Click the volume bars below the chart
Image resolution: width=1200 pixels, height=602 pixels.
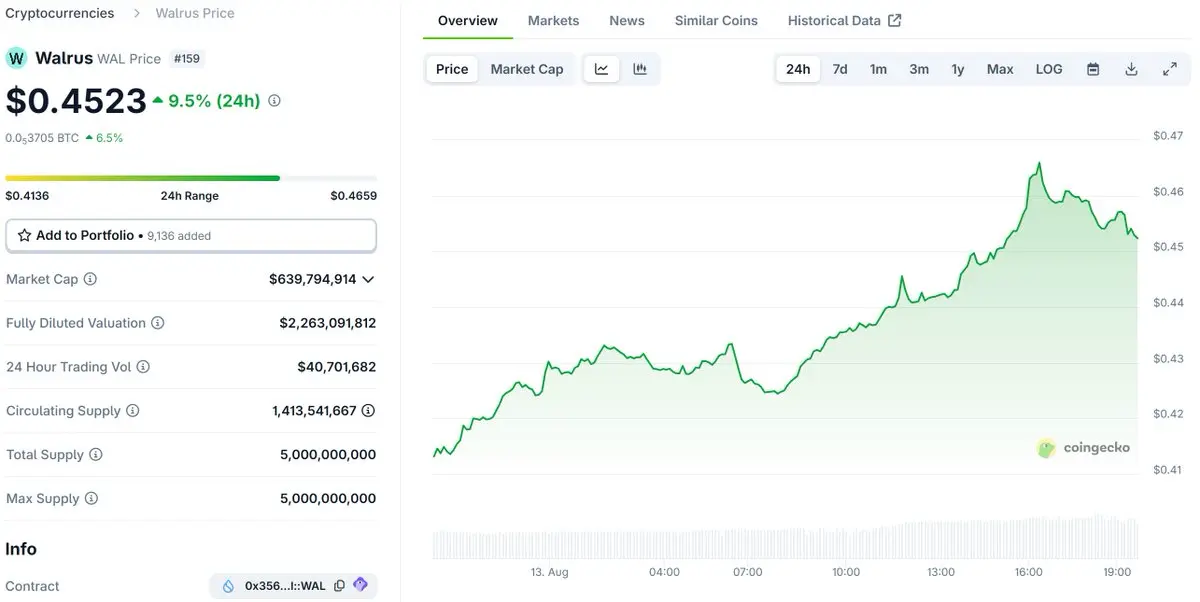pos(786,538)
